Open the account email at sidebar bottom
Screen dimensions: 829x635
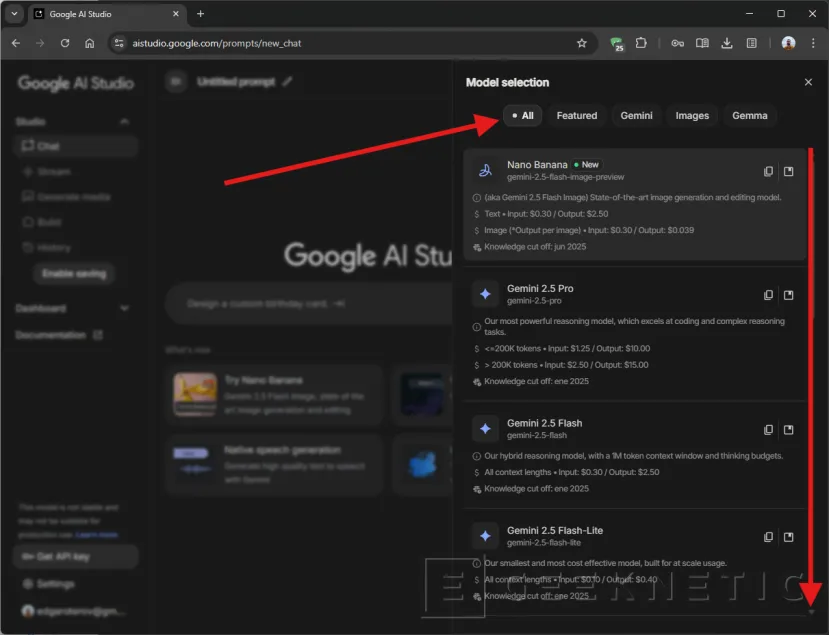(74, 611)
